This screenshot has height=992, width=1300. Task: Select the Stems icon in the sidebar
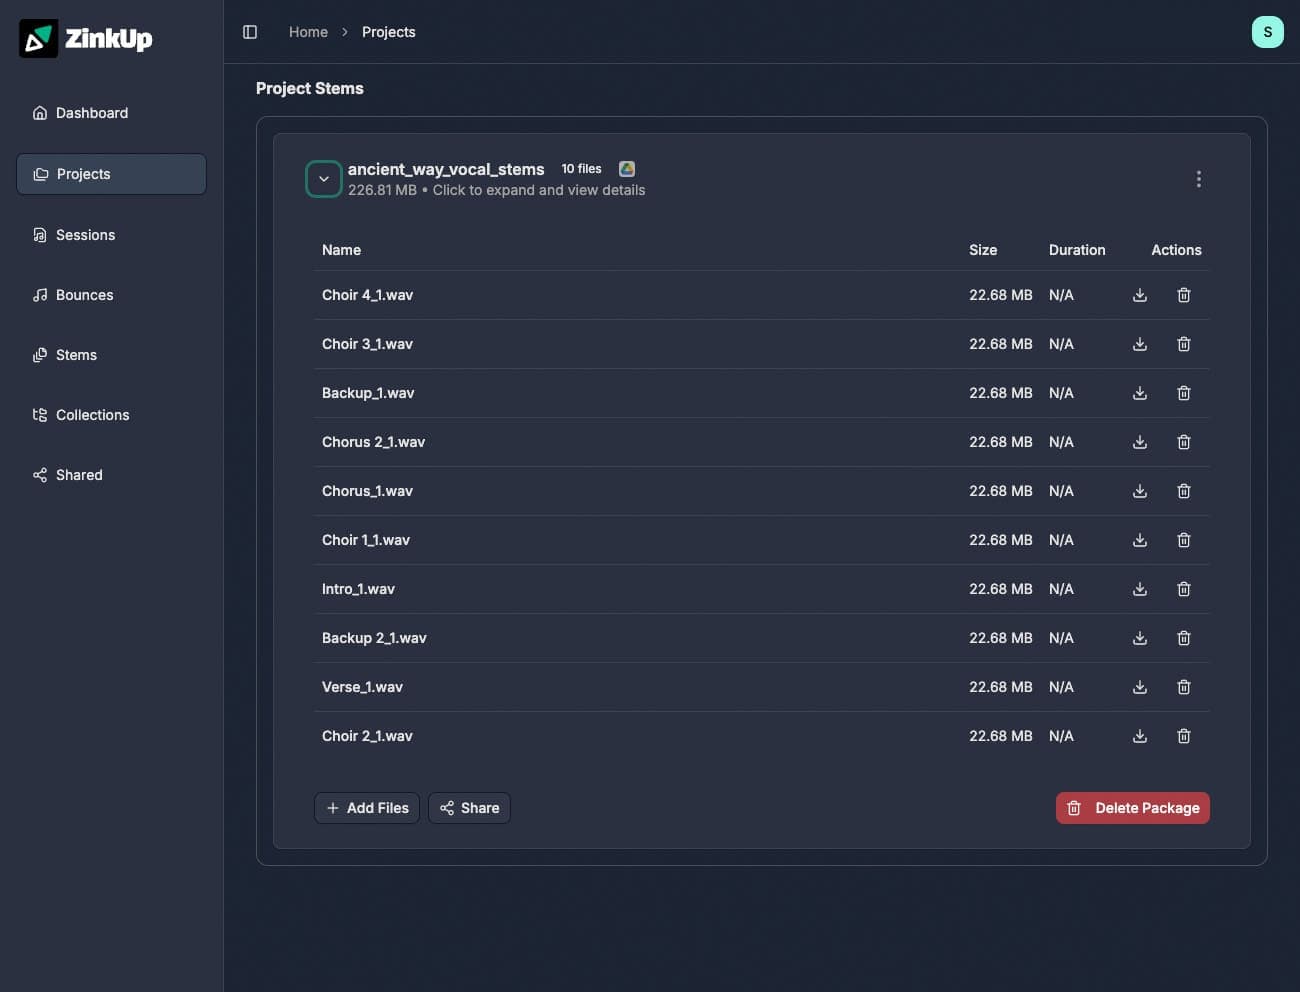coord(40,355)
